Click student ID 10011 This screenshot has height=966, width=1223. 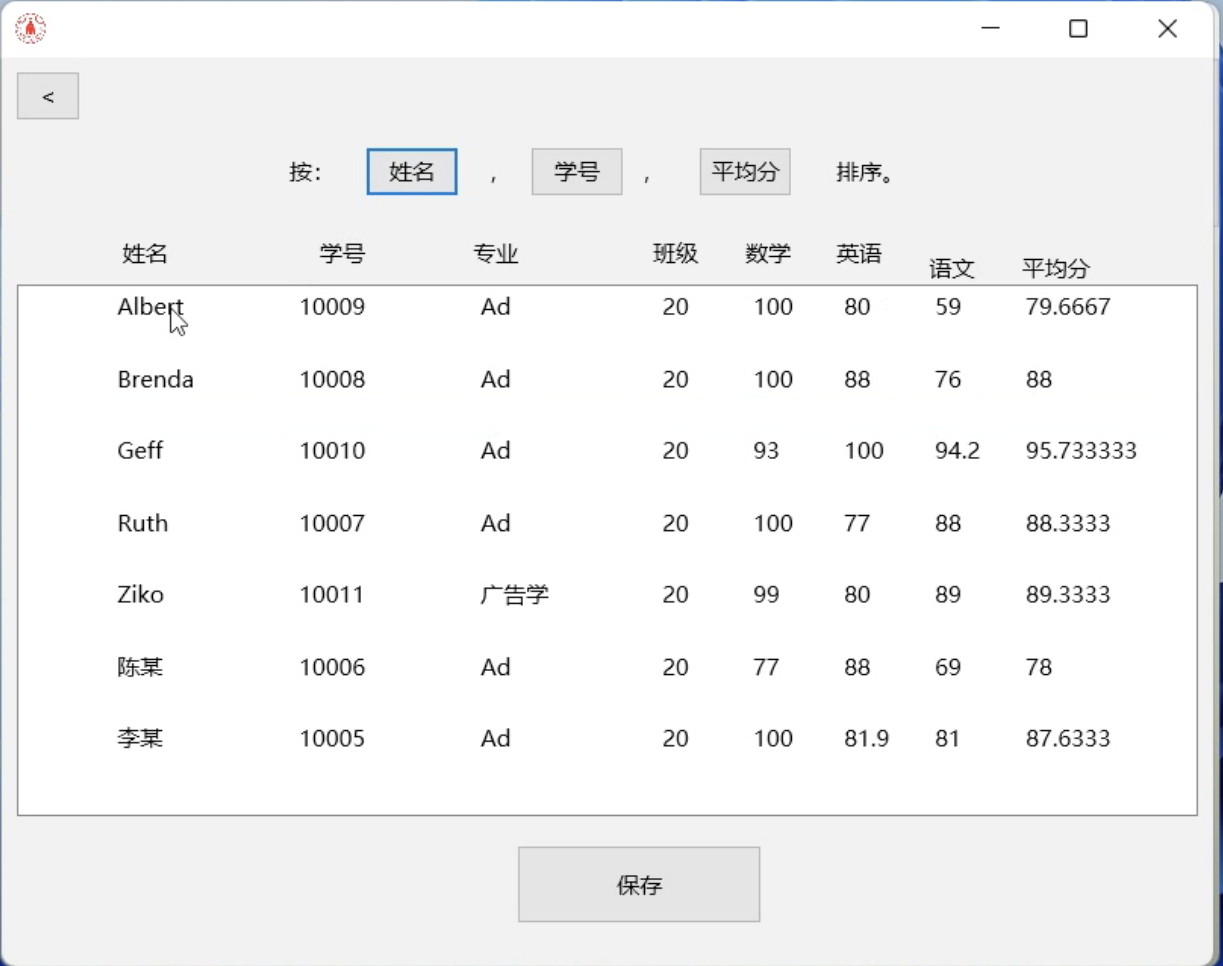(x=332, y=595)
